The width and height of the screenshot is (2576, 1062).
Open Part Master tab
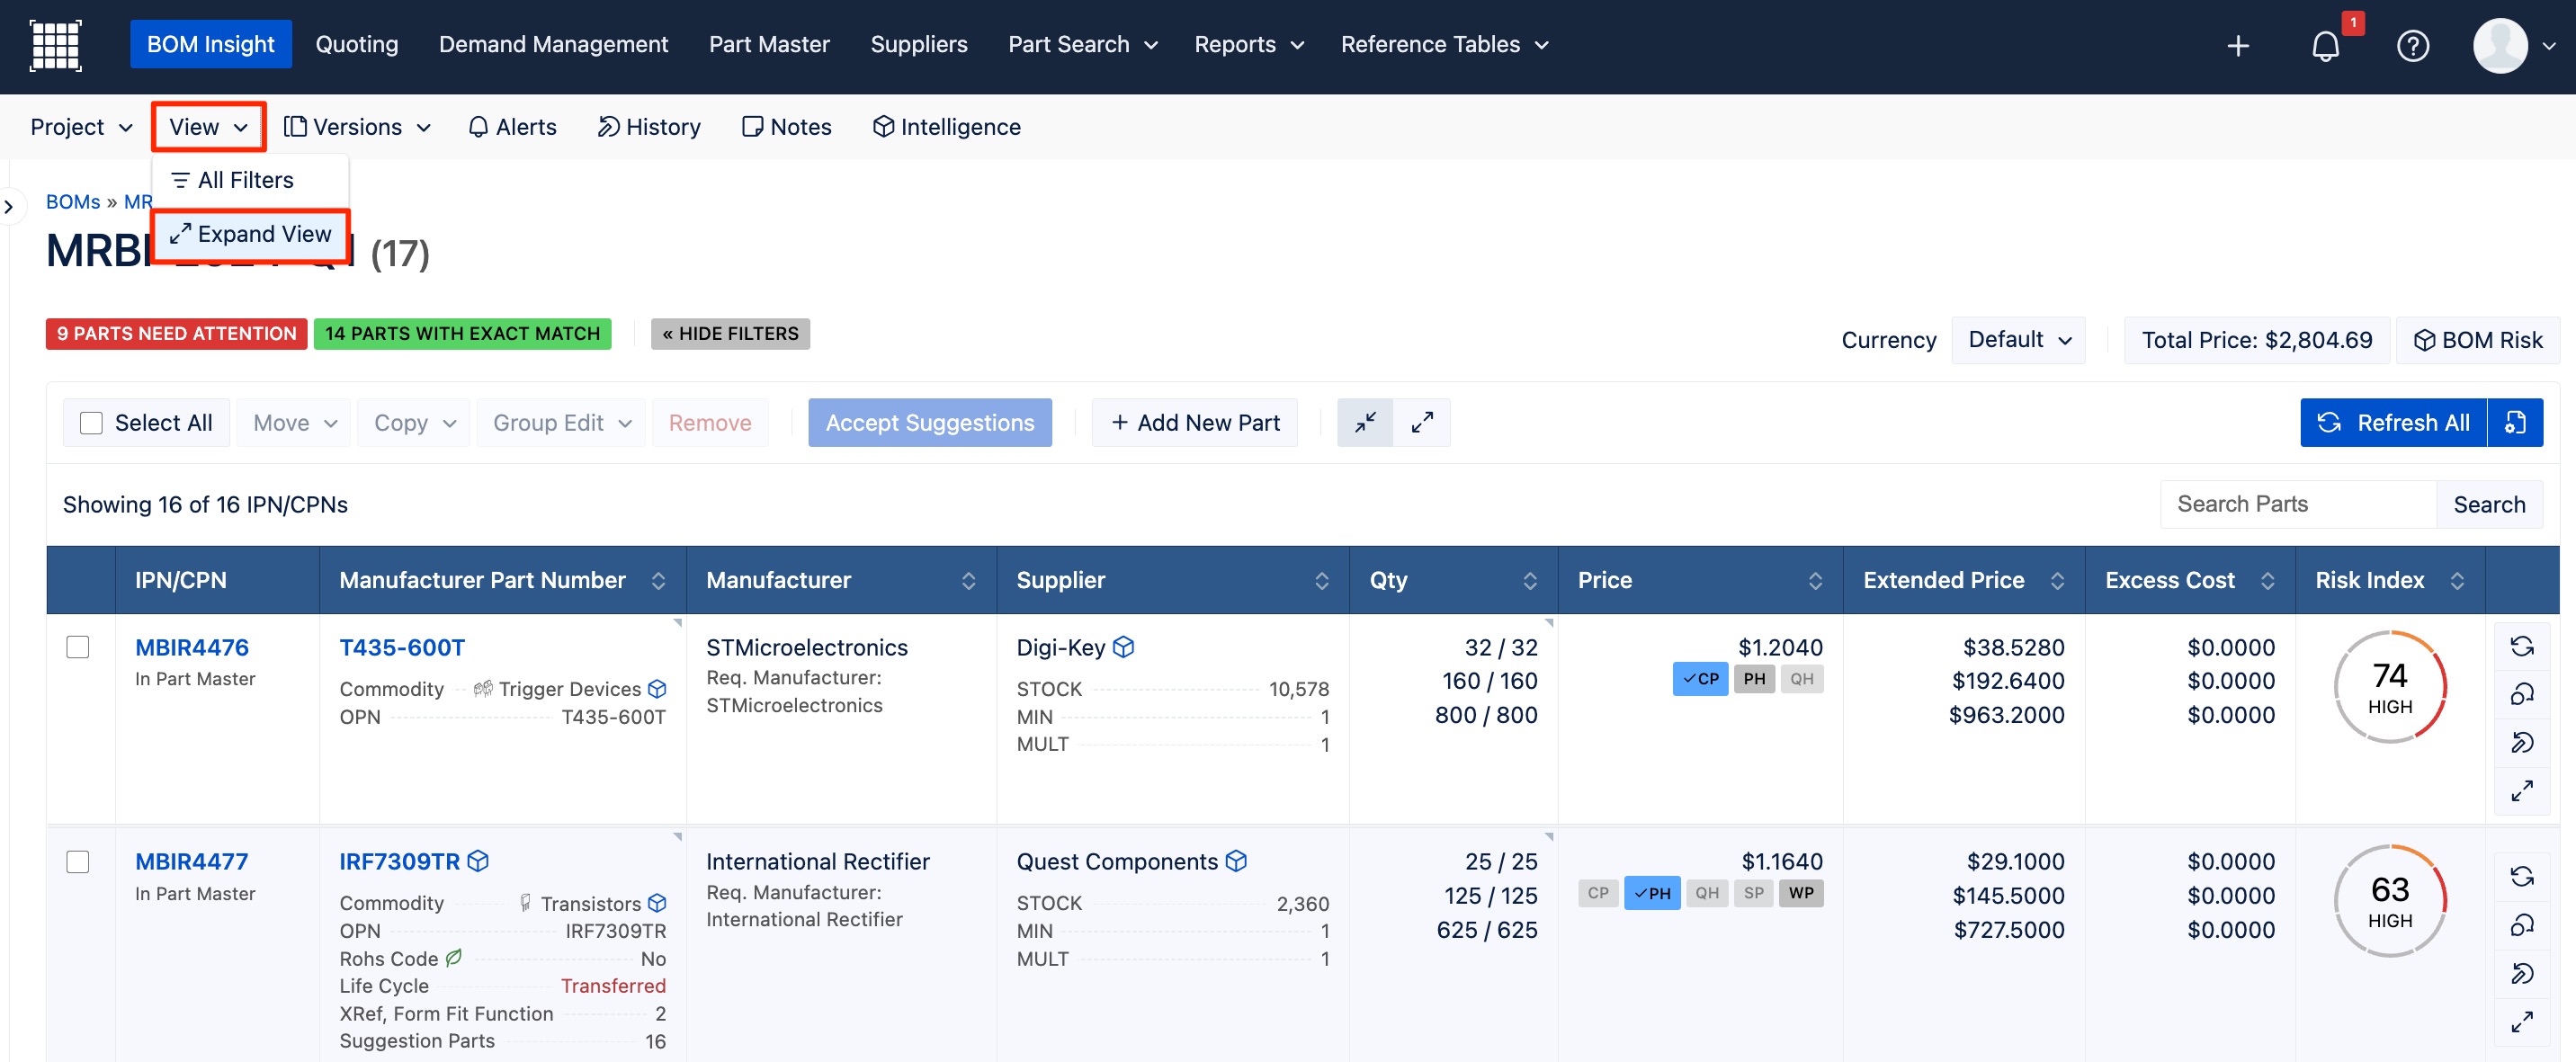(769, 45)
